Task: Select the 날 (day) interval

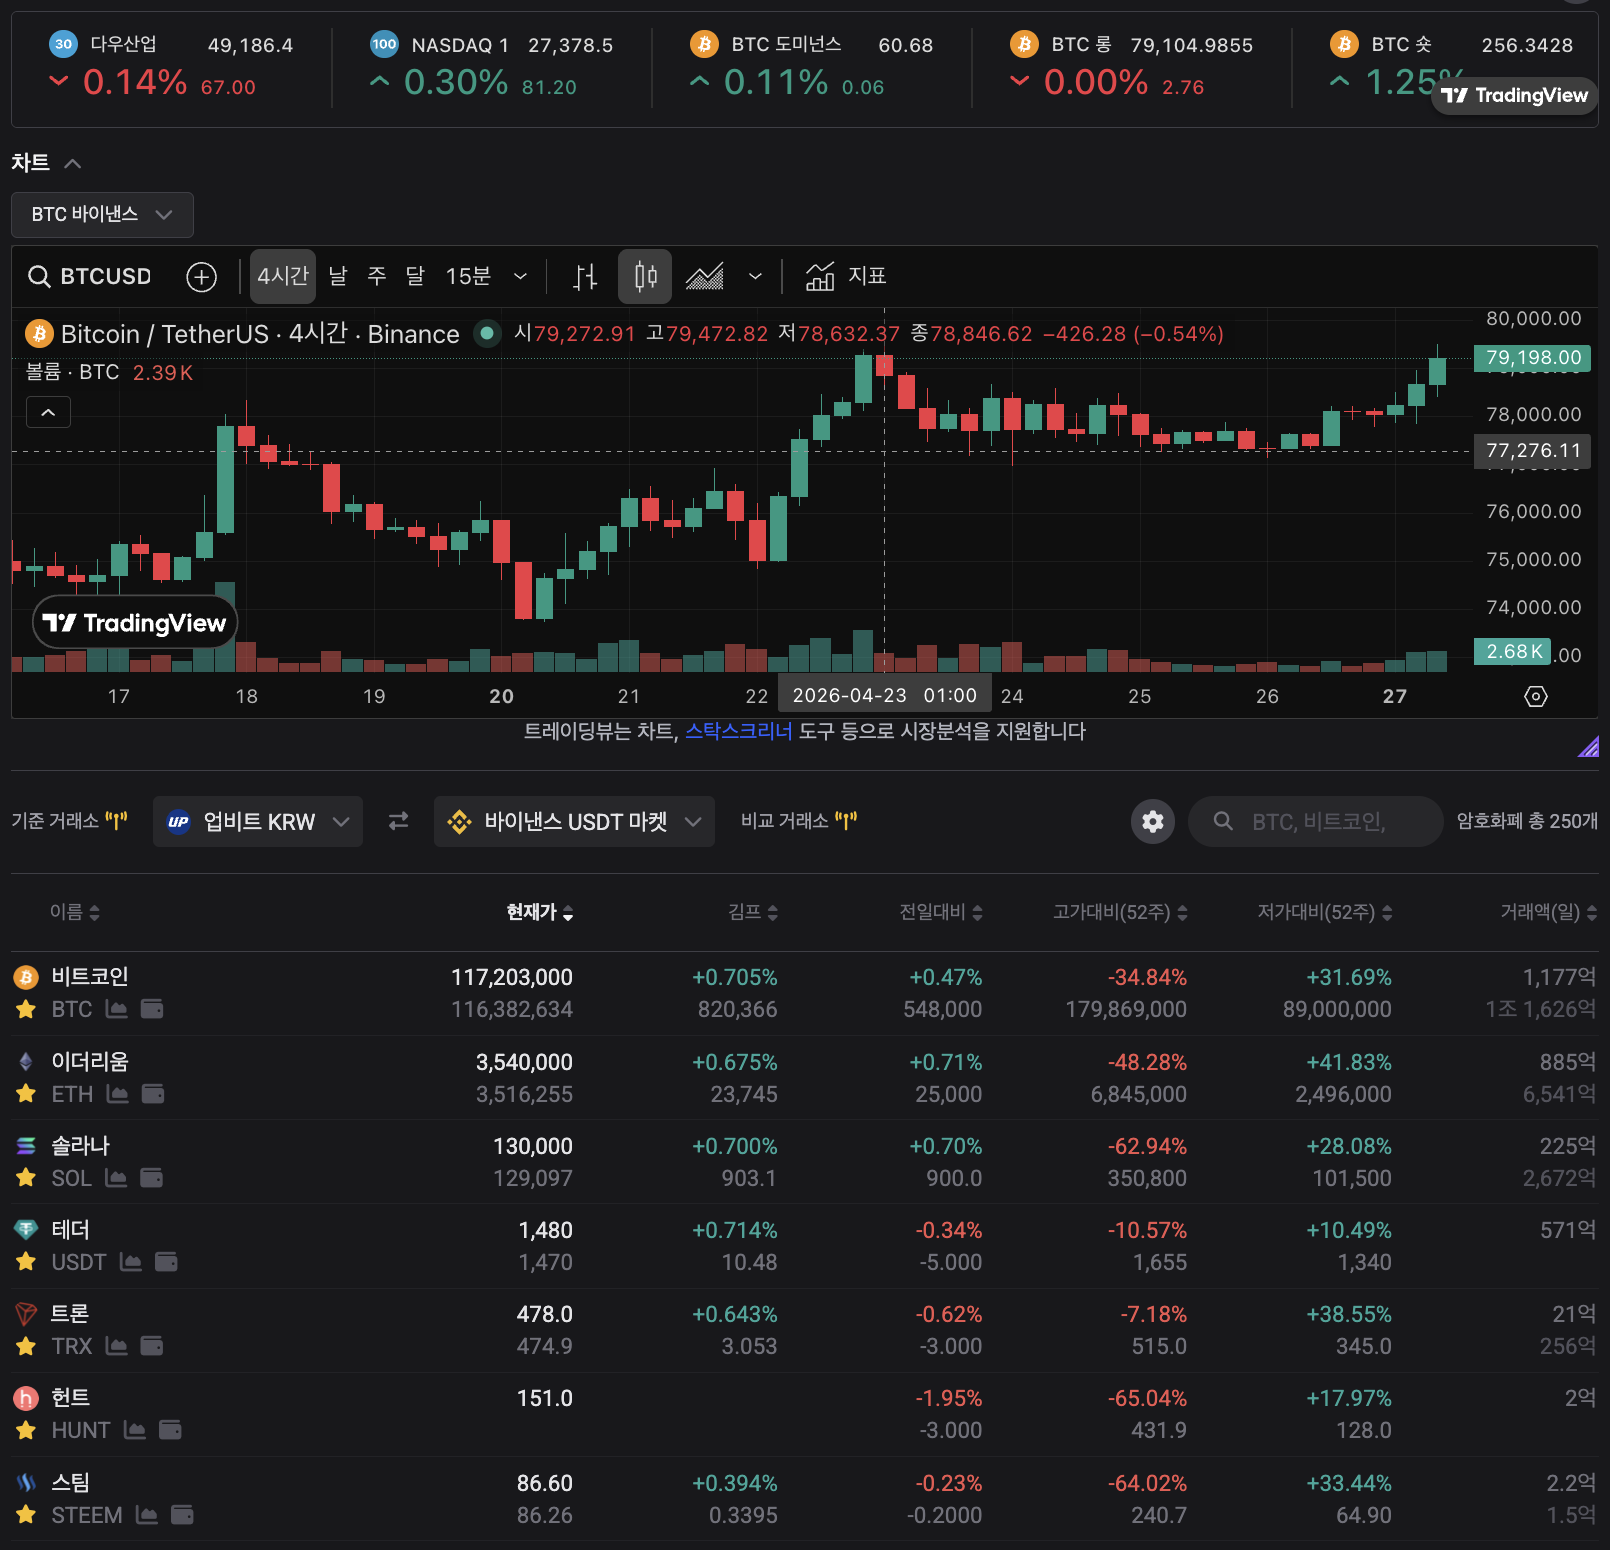Action: [338, 276]
